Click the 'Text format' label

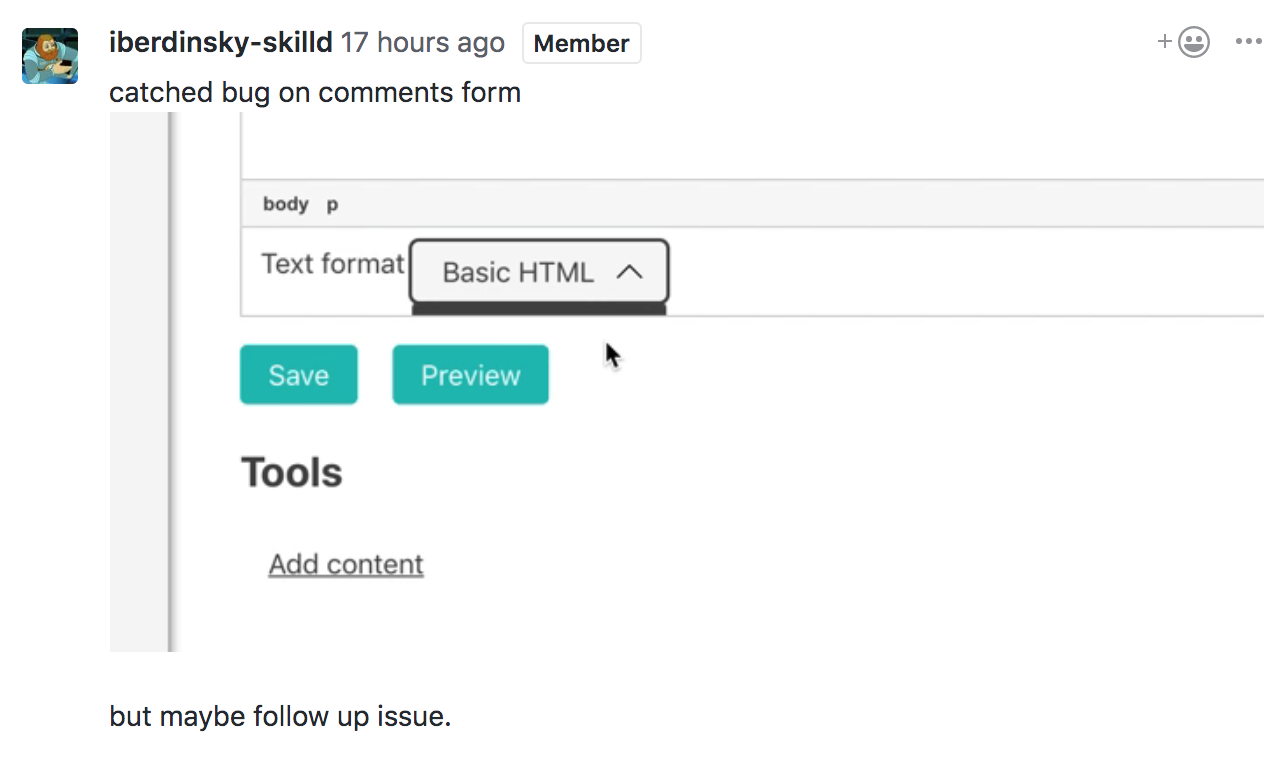click(333, 264)
